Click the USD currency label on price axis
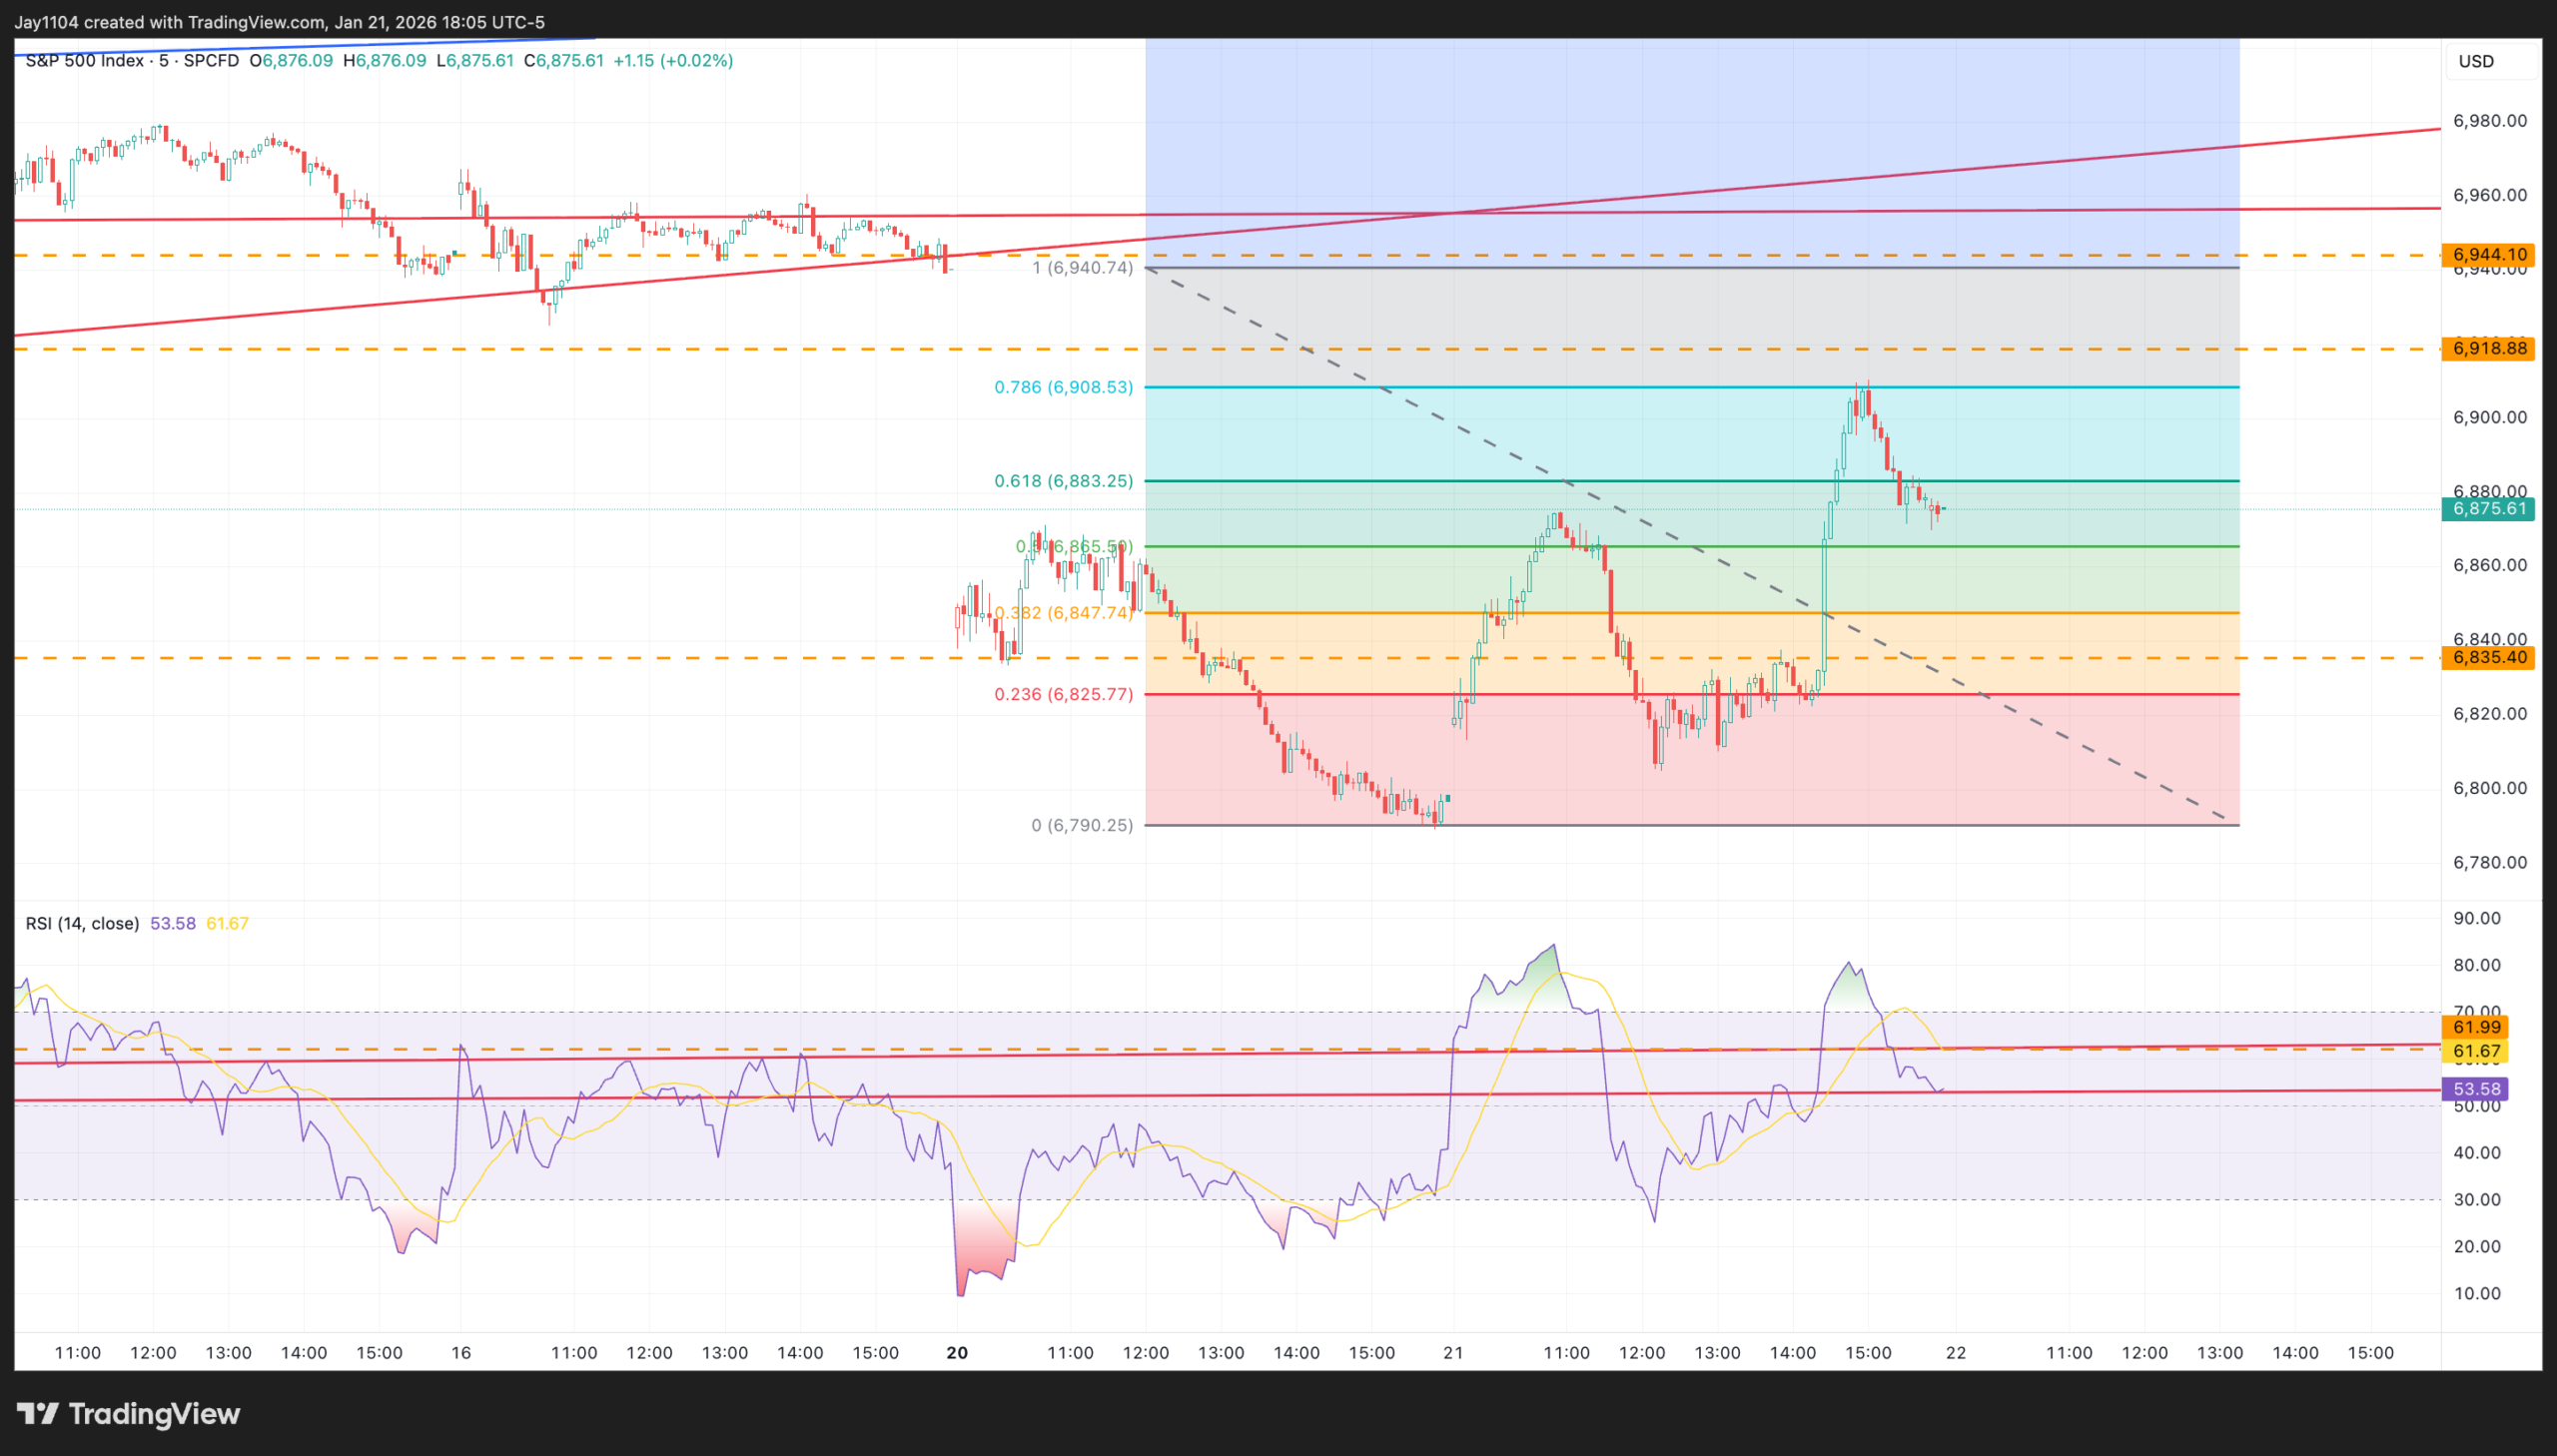2557x1456 pixels. tap(2476, 61)
